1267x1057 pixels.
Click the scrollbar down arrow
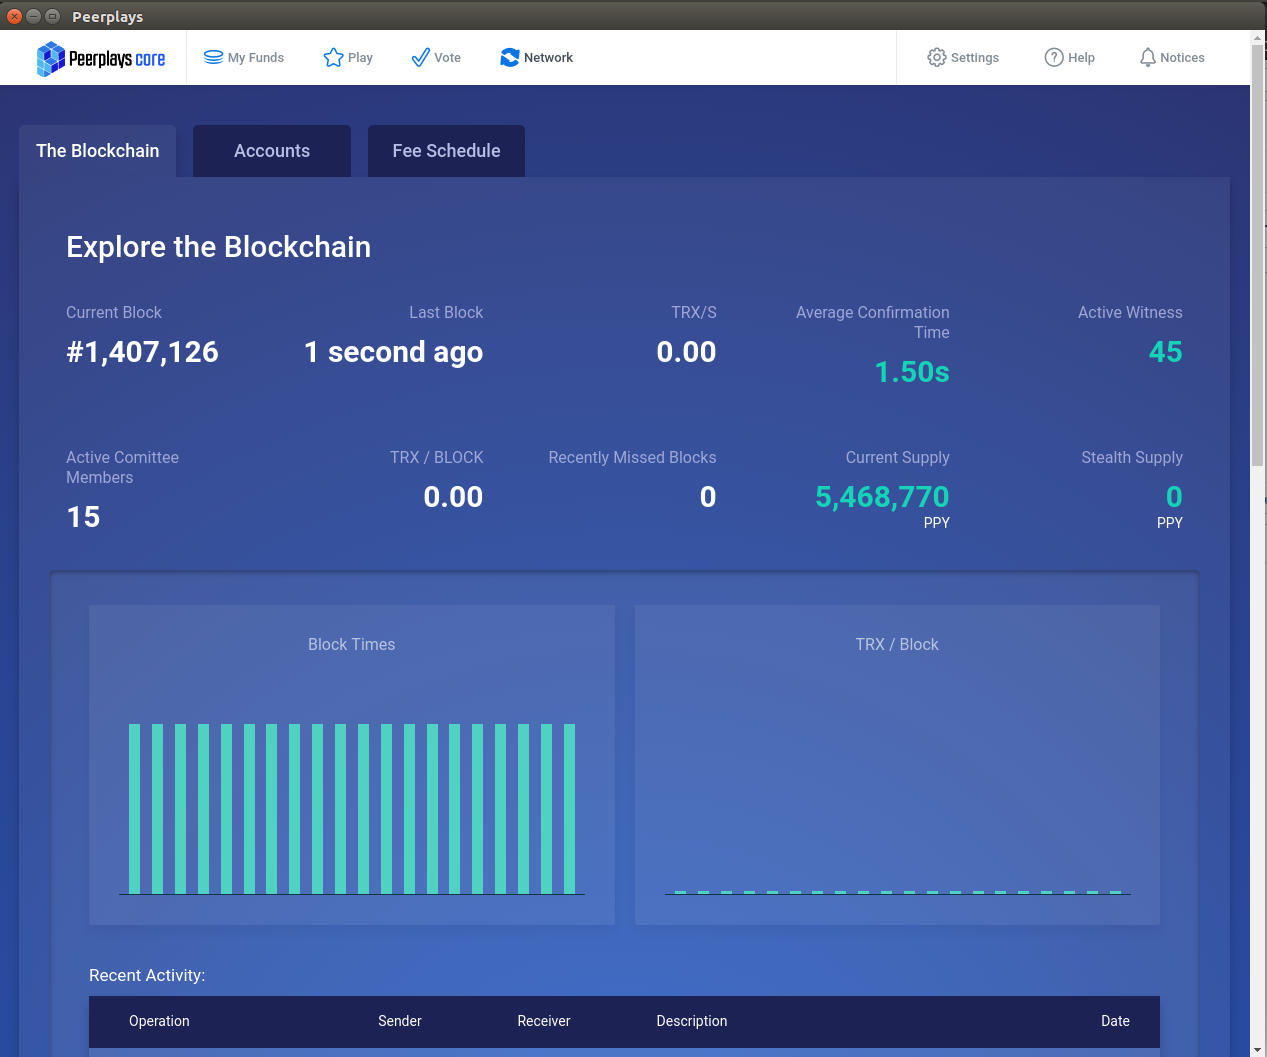(x=1258, y=1050)
